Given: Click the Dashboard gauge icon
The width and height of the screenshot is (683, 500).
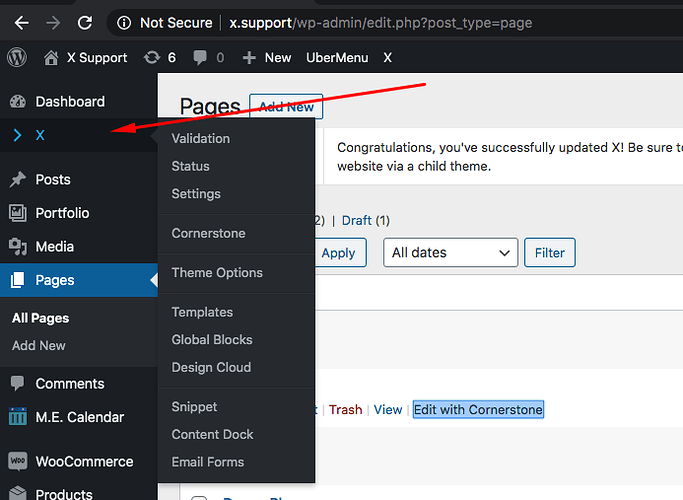Looking at the screenshot, I should click(18, 101).
